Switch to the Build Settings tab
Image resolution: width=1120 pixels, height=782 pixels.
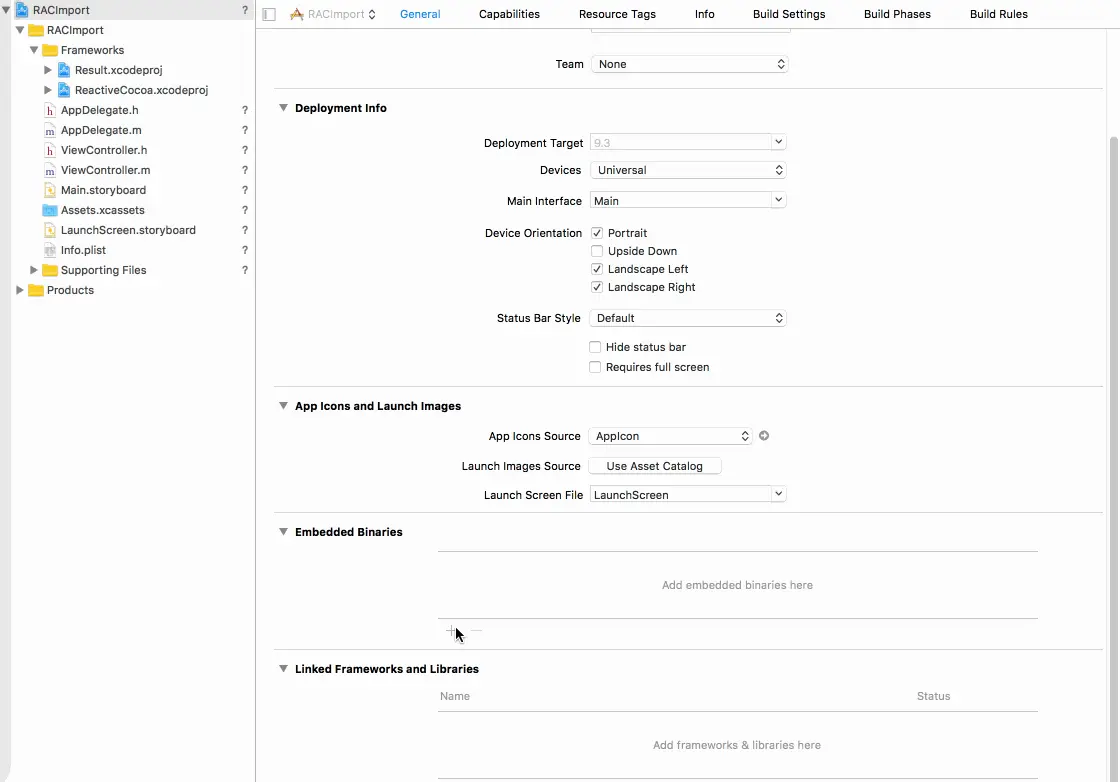(x=789, y=14)
